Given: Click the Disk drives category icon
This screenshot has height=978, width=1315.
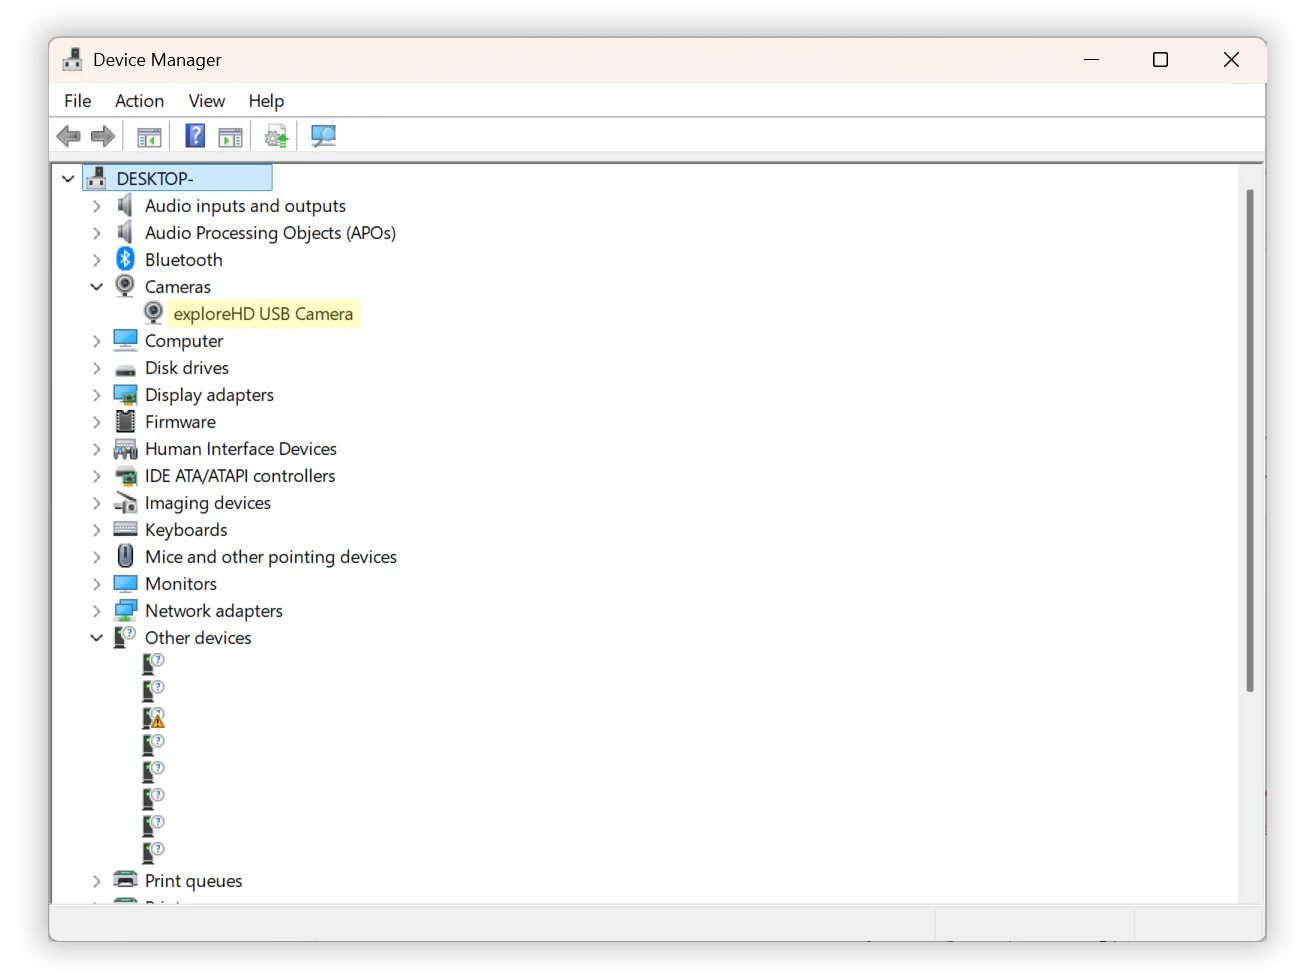Looking at the screenshot, I should pyautogui.click(x=126, y=368).
